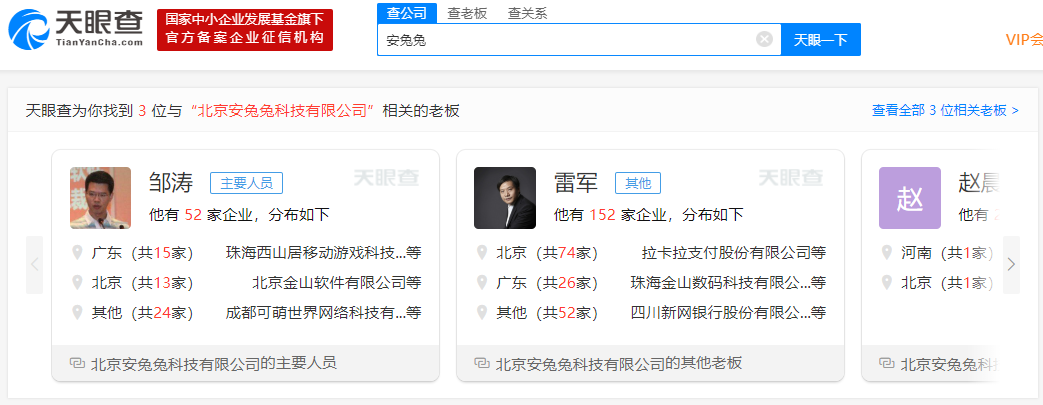1043x405 pixels.
Task: Open 查看全部 3 位相关老板 link
Action: pyautogui.click(x=945, y=110)
